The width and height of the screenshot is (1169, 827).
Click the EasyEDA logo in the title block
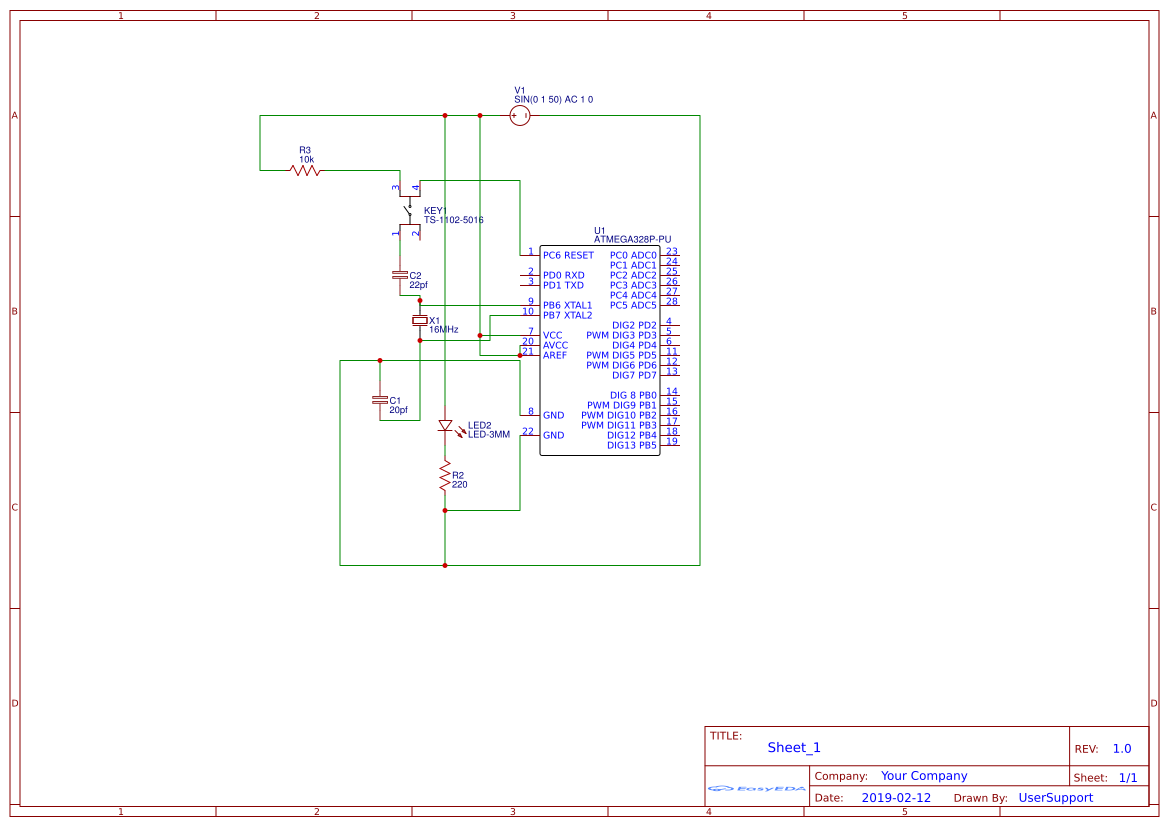coord(755,789)
